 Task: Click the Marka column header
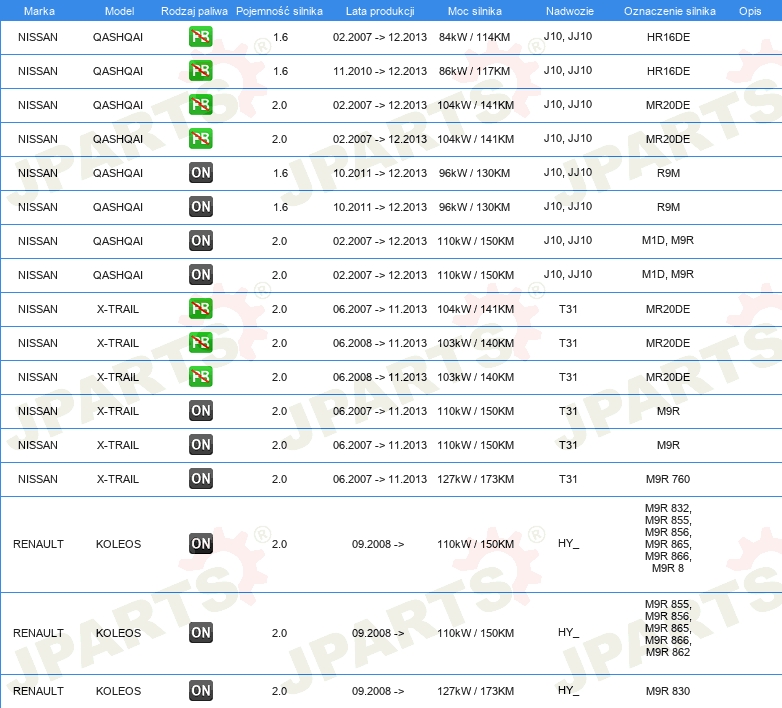[39, 11]
